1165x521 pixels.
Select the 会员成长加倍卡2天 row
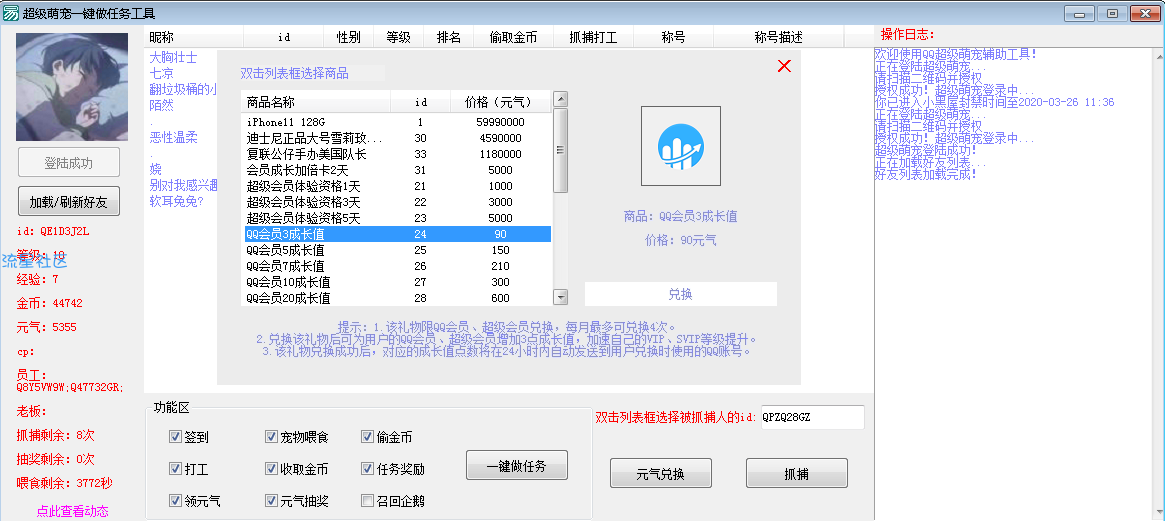(397, 170)
